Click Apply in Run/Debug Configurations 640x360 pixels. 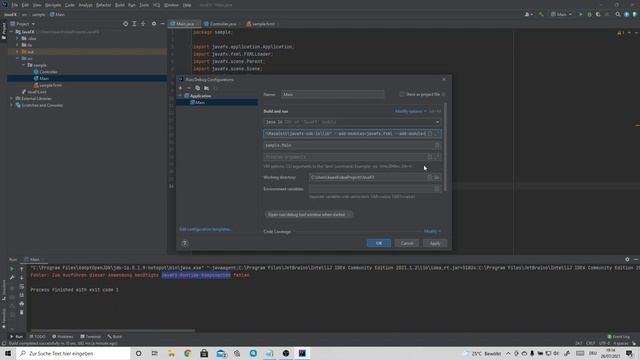point(435,243)
